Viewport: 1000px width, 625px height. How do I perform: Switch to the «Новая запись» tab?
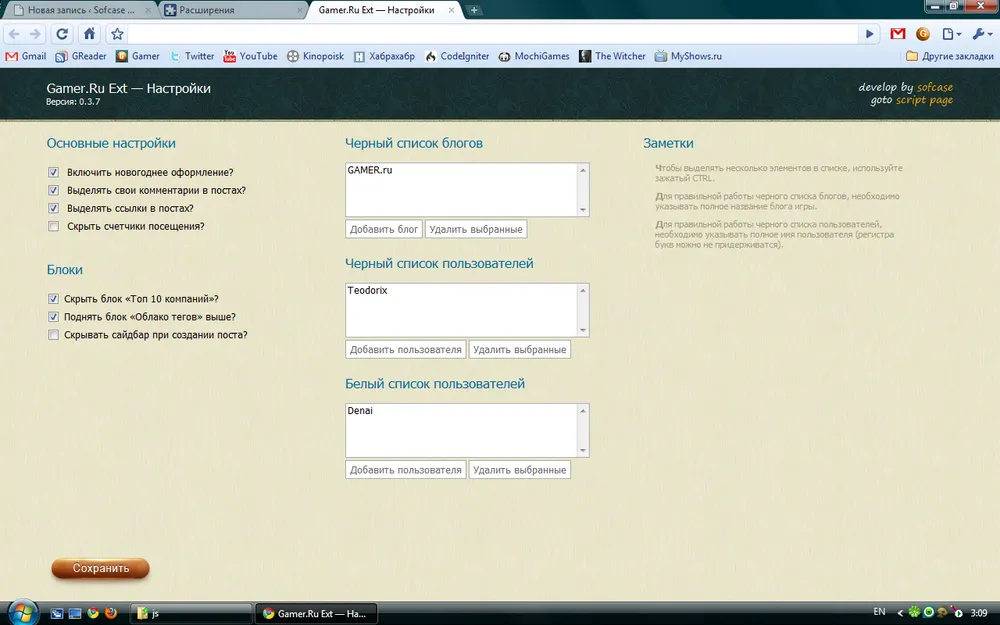click(80, 10)
